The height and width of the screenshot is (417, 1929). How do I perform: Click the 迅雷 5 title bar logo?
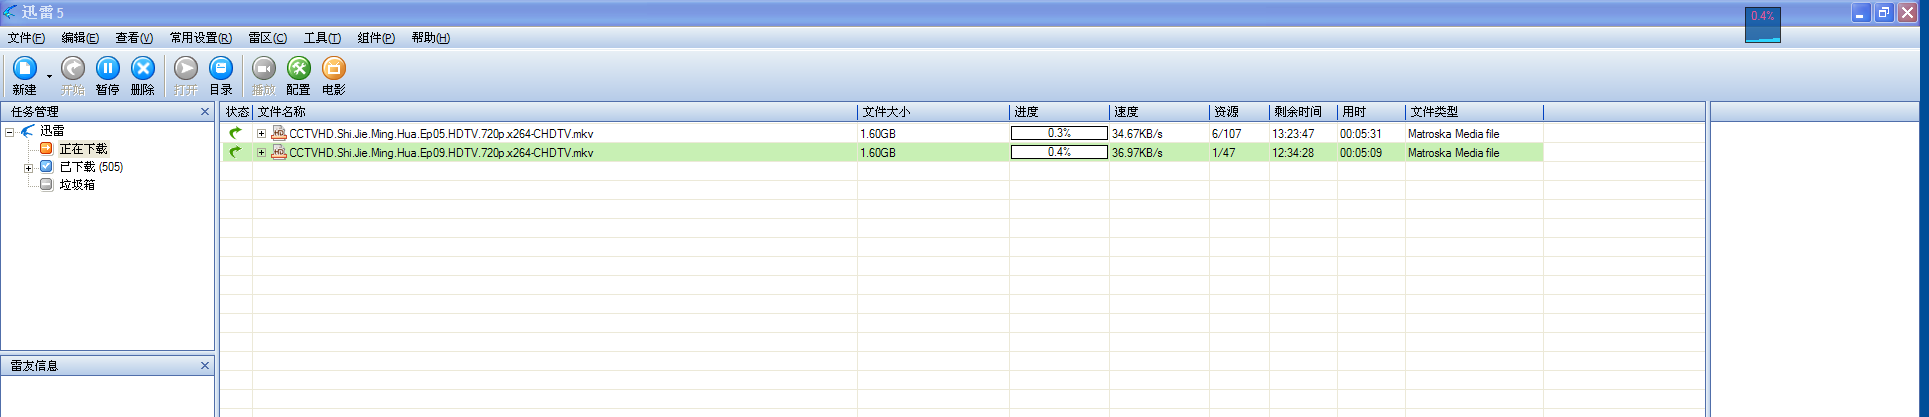10,12
